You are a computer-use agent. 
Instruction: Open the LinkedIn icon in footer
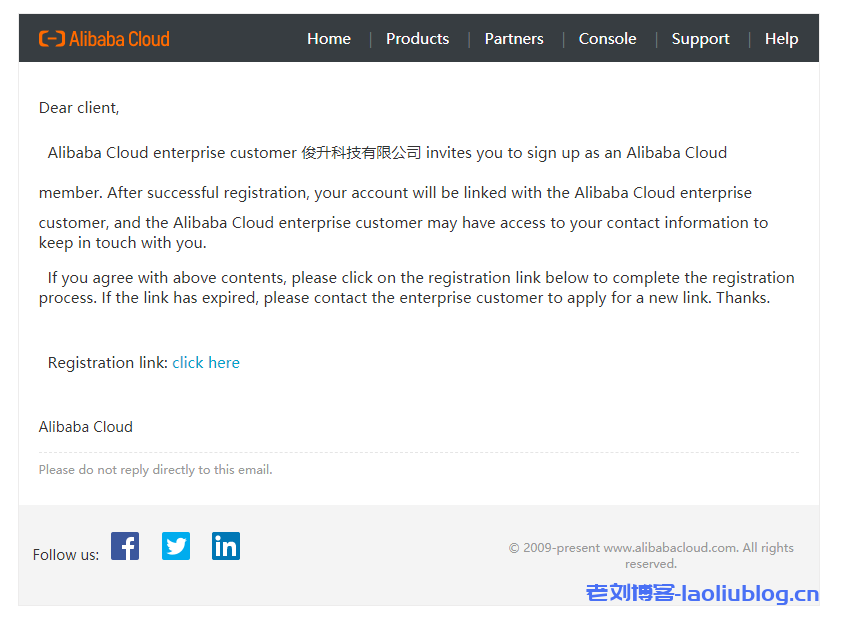click(226, 546)
